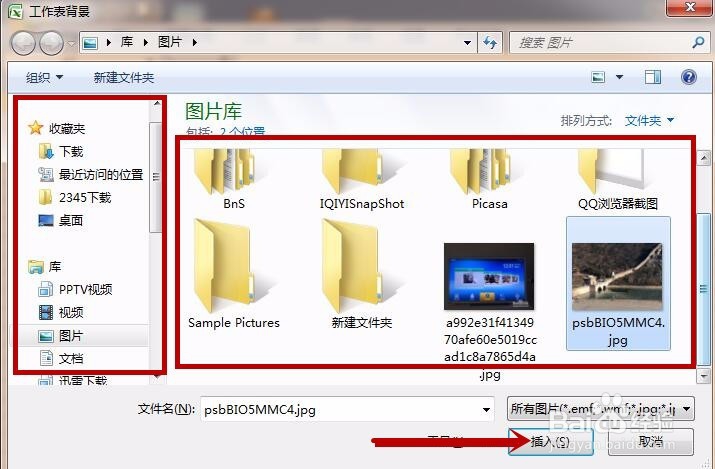Click file list scroll down arrow
715x469 pixels.
point(704,376)
